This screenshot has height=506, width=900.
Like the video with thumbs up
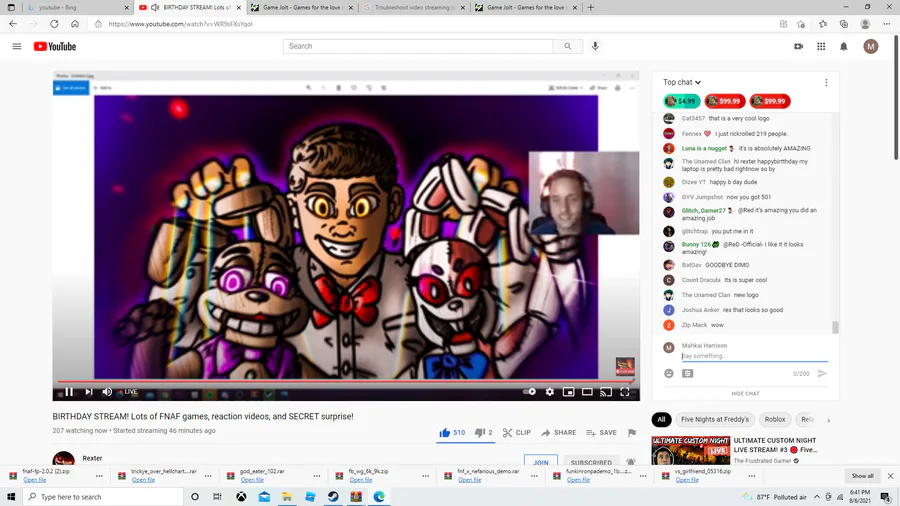[x=452, y=433]
